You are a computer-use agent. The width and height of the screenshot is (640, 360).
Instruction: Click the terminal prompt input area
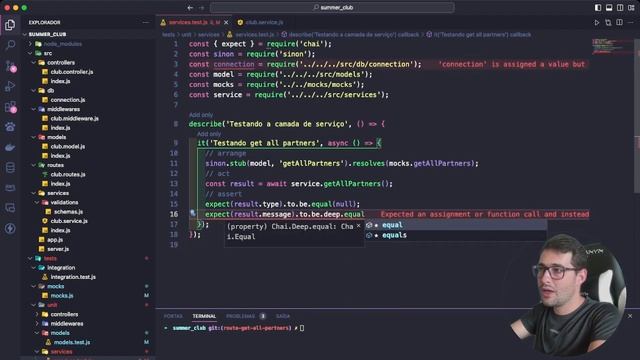tap(302, 328)
